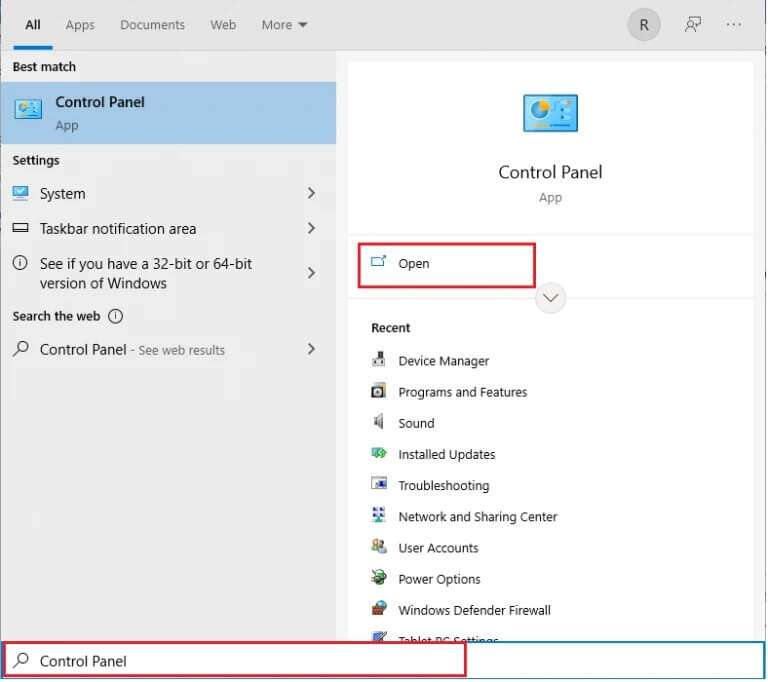Screen dimensions: 768x682
Task: Switch to the Apps tab
Action: tap(80, 24)
